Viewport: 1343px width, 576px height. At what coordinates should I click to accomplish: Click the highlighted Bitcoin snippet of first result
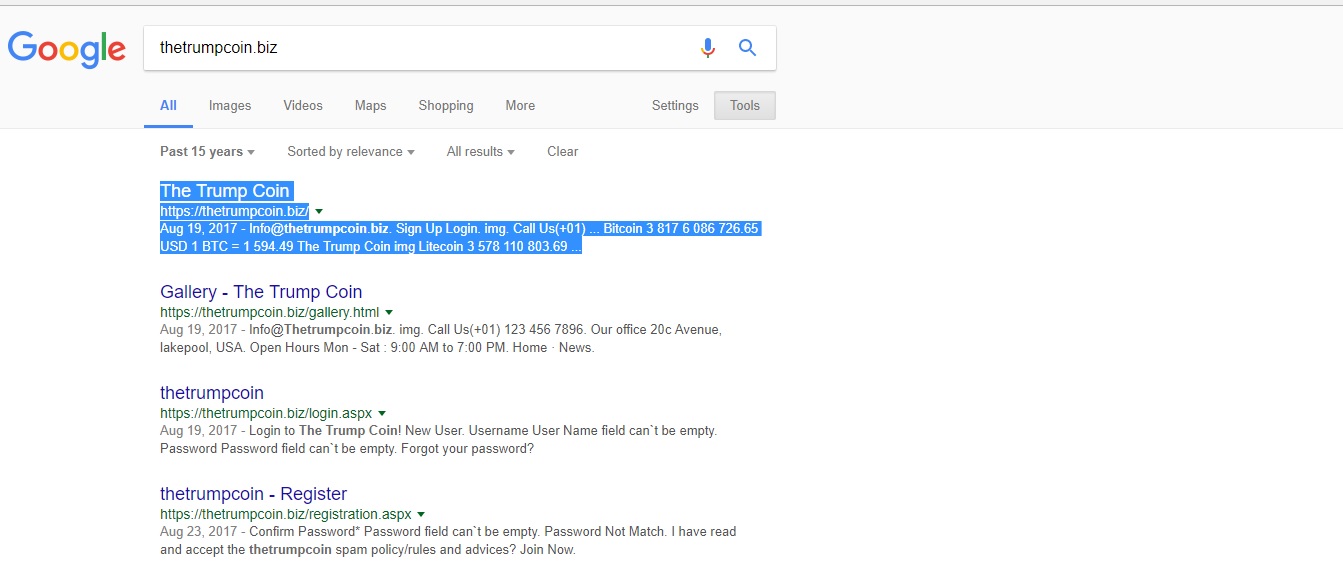(460, 238)
